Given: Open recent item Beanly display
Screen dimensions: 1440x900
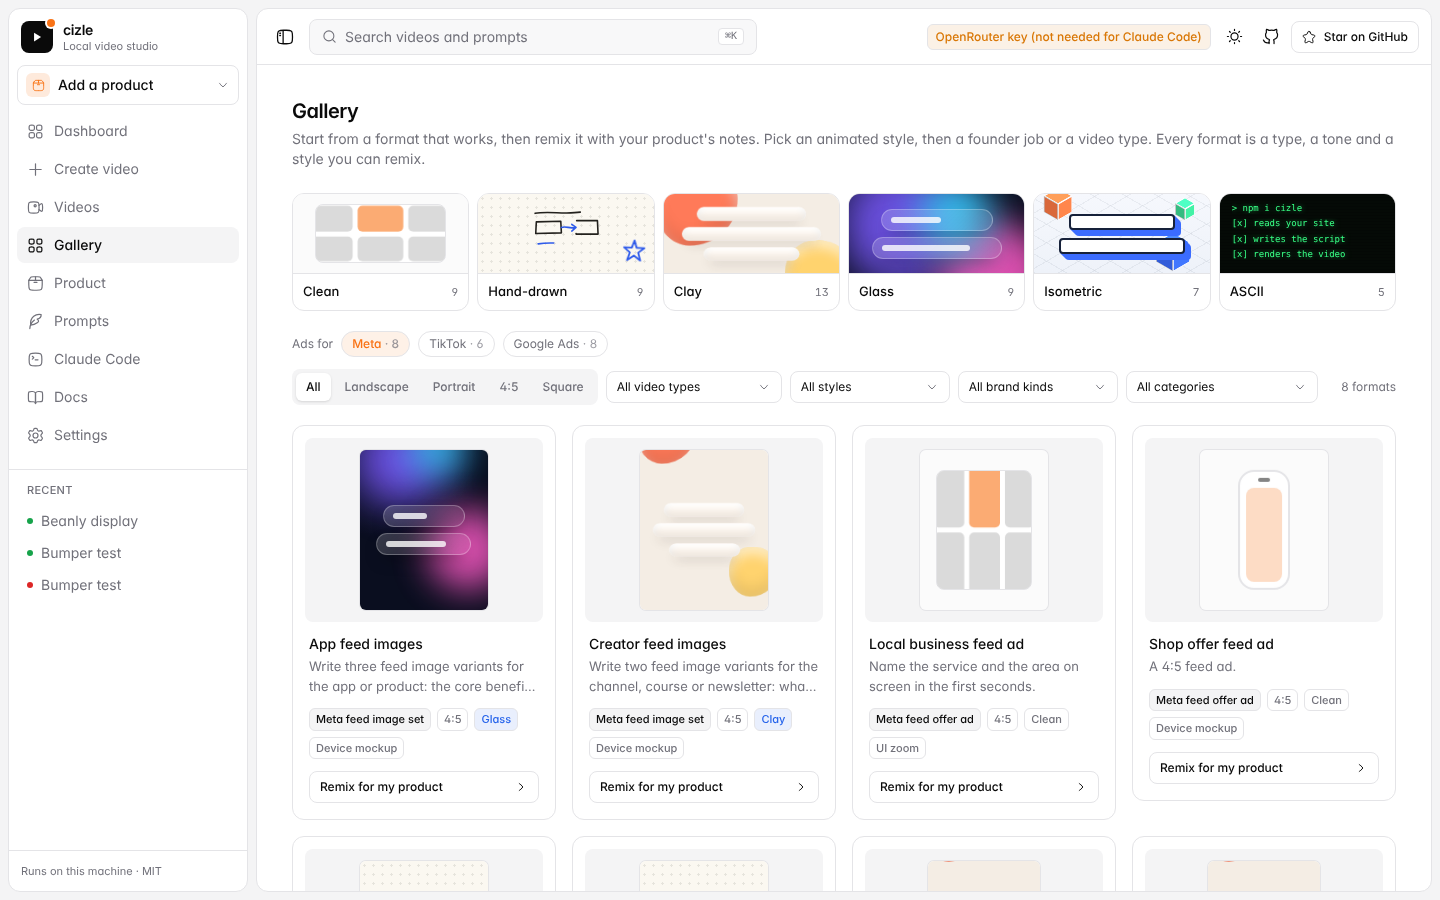Looking at the screenshot, I should [x=128, y=521].
